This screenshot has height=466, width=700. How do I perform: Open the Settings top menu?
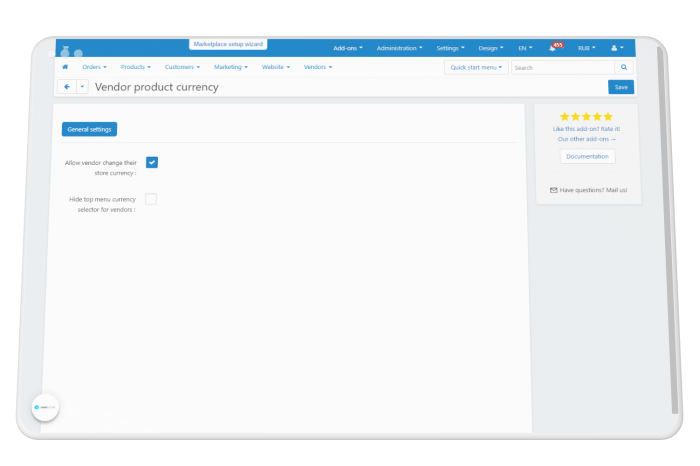click(450, 48)
